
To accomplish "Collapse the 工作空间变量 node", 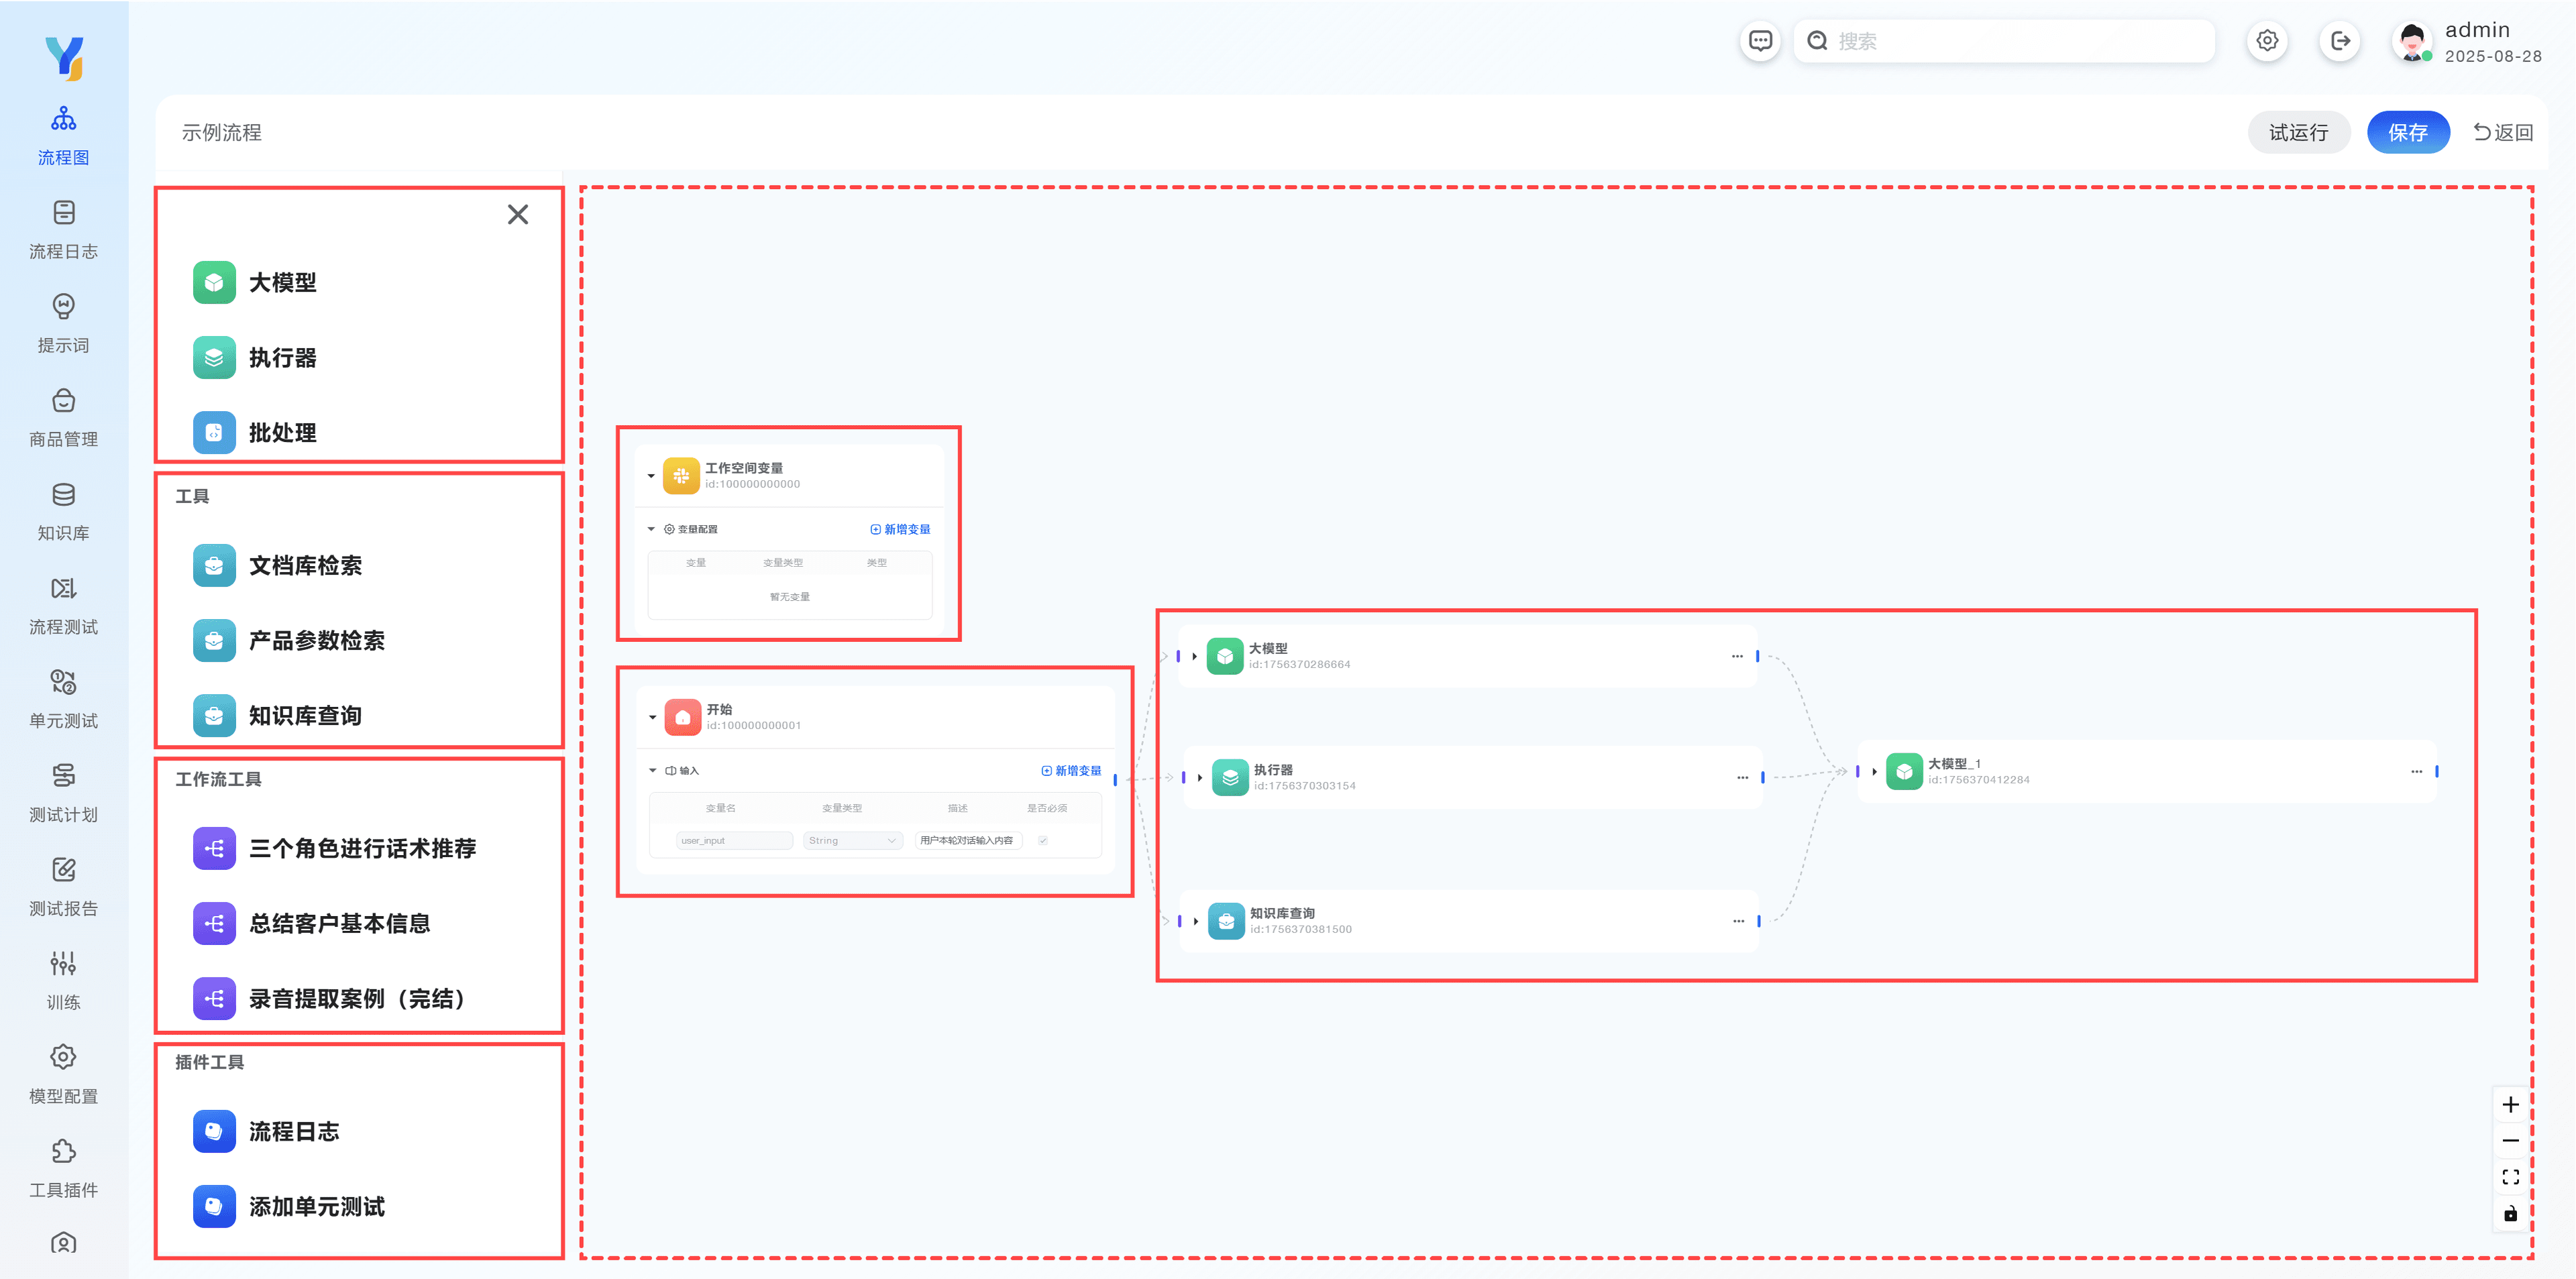I will [x=651, y=476].
